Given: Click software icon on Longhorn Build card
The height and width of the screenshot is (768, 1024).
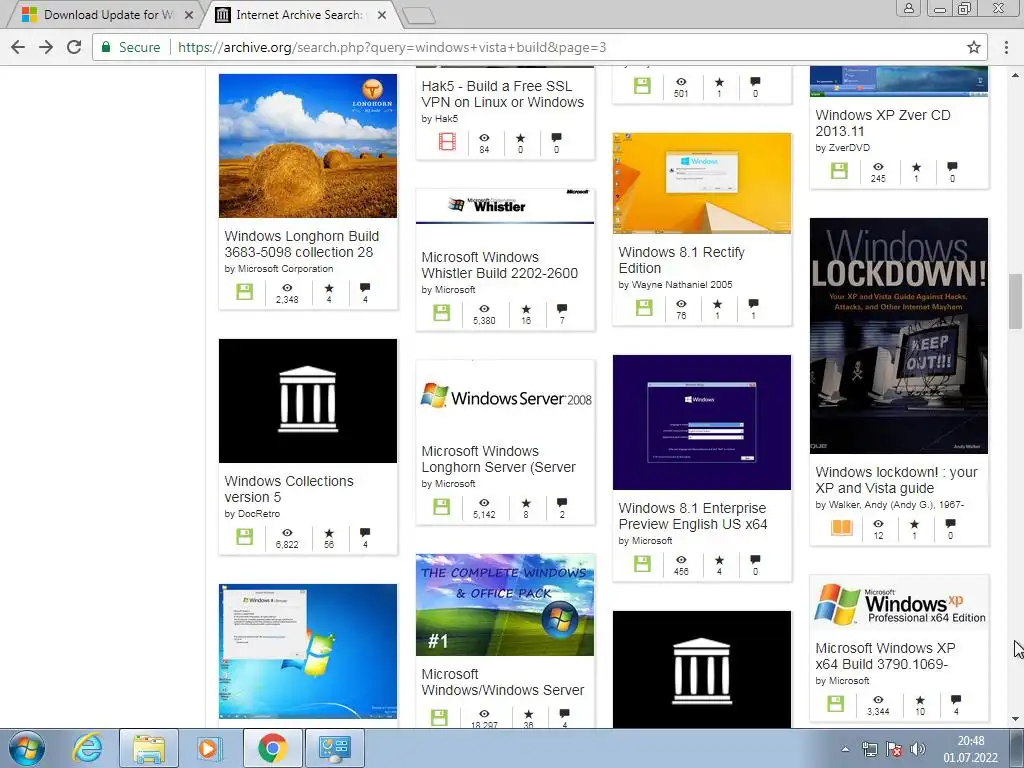Looking at the screenshot, I should (244, 291).
